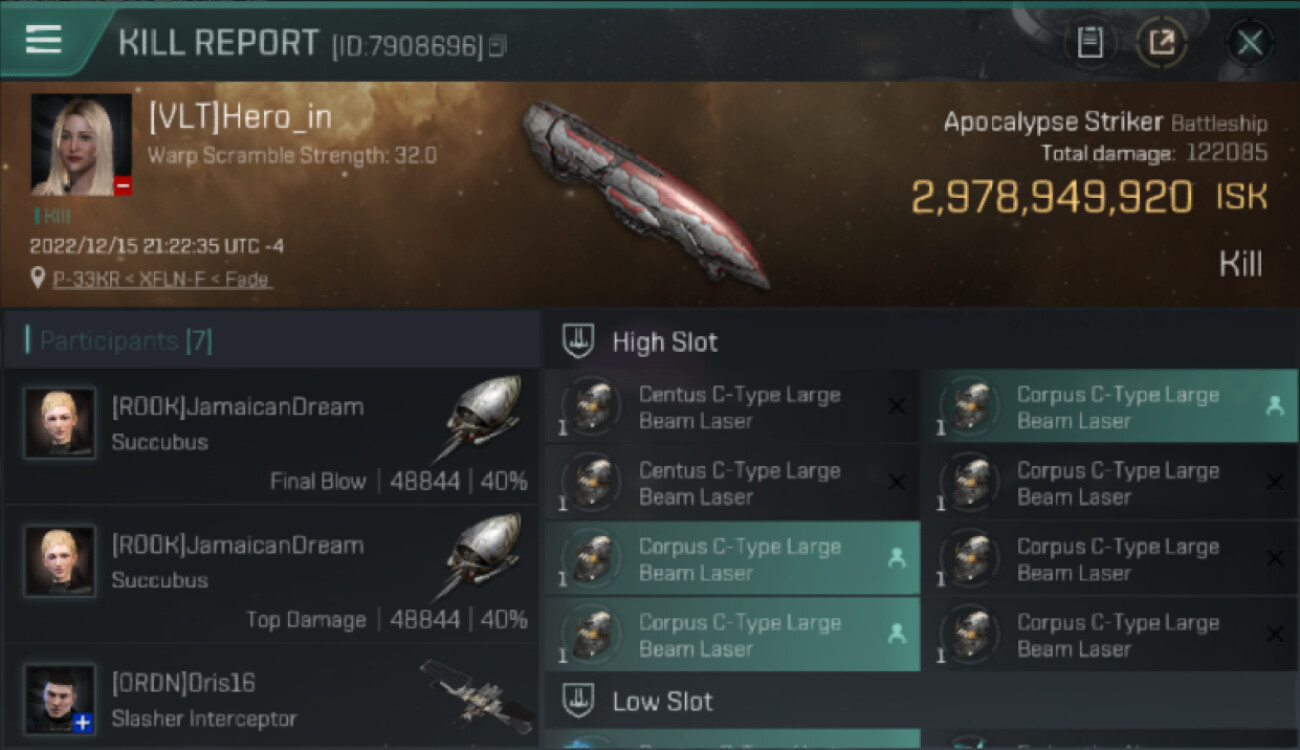Open the P-33KR location link
Image resolution: width=1300 pixels, height=750 pixels.
[x=162, y=279]
